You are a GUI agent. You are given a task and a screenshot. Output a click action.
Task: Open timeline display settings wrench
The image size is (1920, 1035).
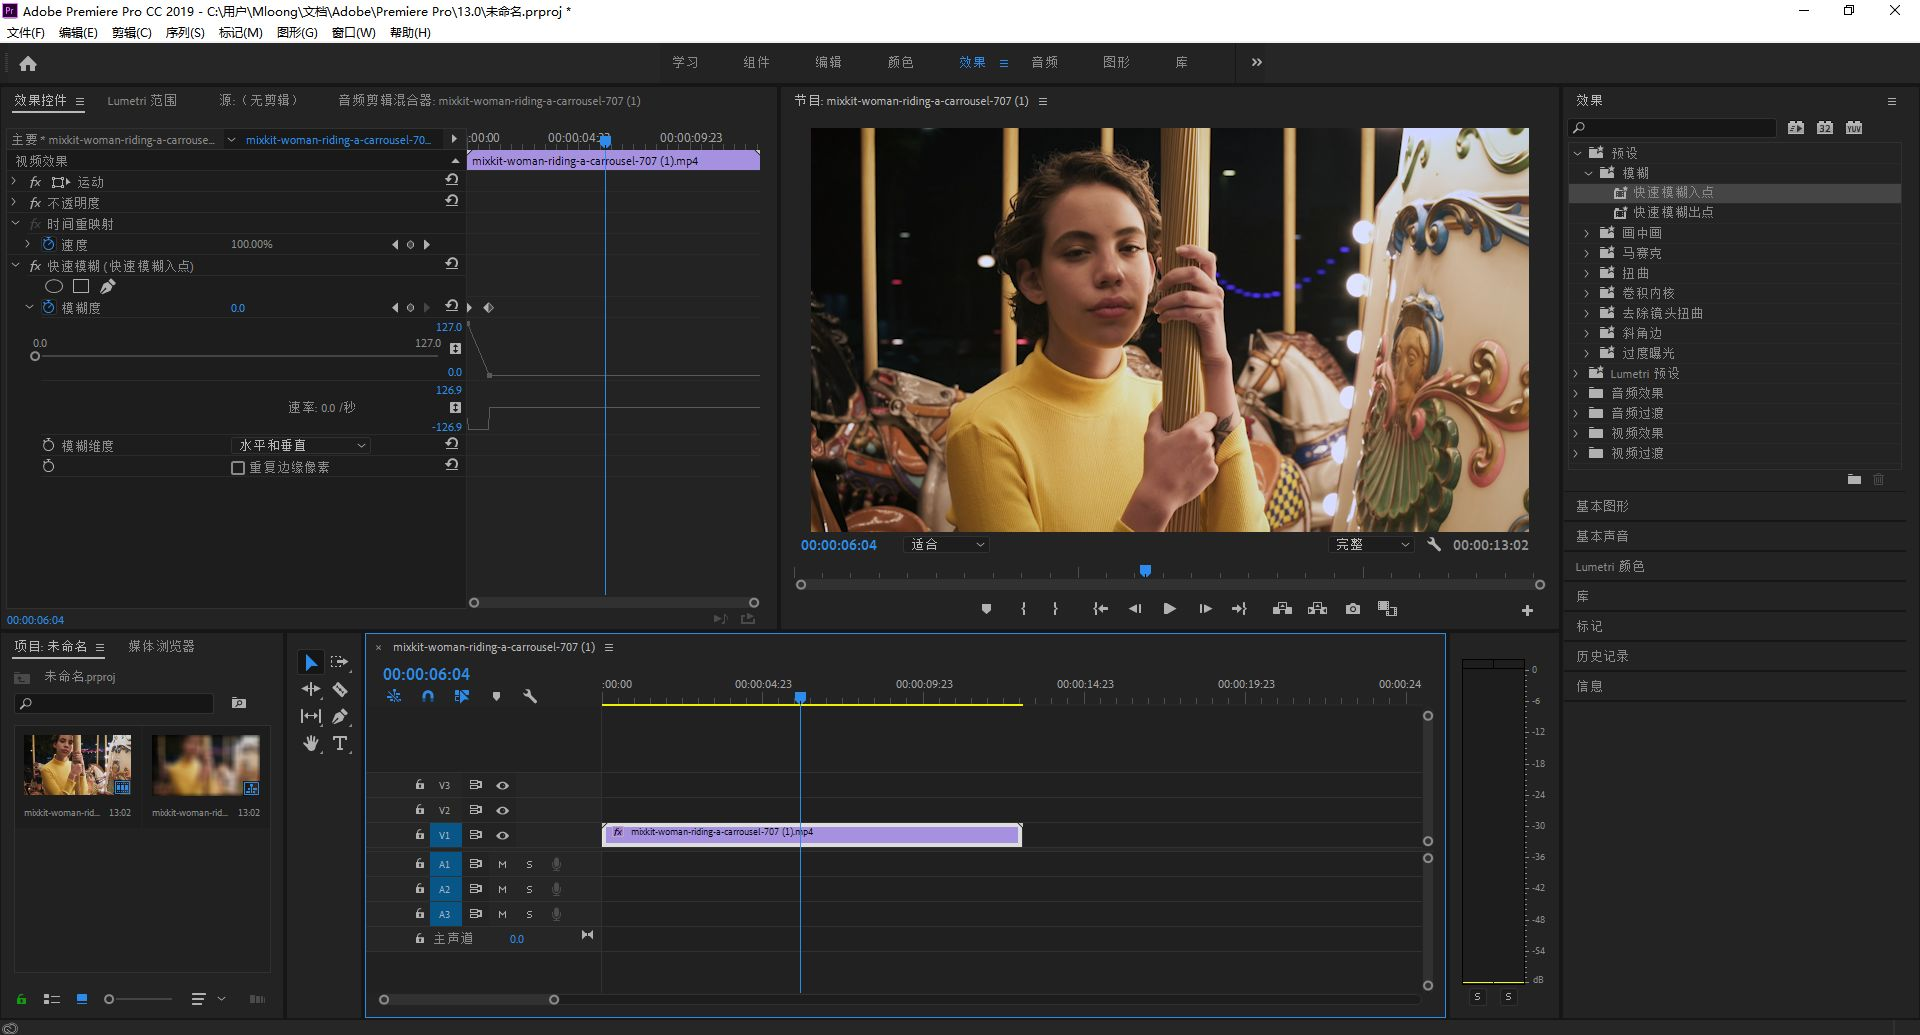(x=530, y=696)
